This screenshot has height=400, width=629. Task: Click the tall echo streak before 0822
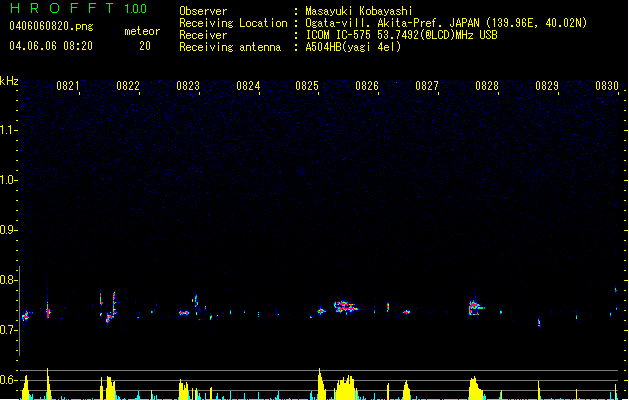114,304
